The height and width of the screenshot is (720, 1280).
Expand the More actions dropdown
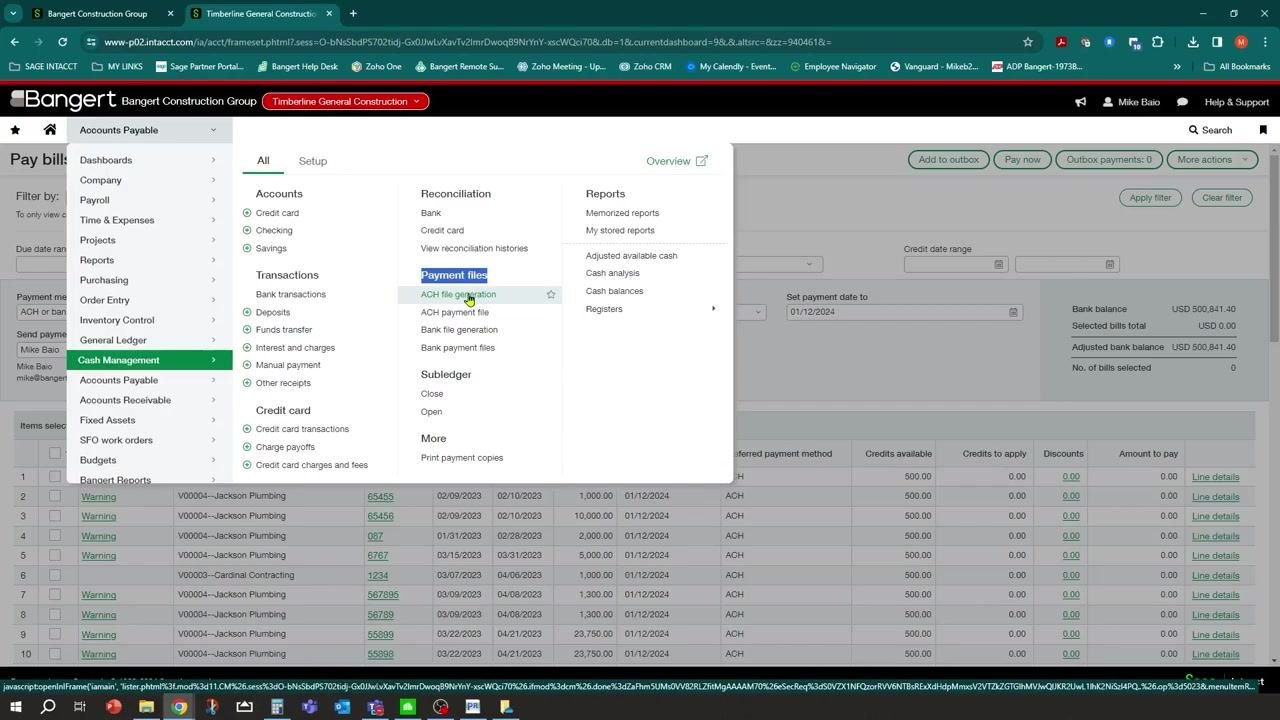click(x=1212, y=160)
